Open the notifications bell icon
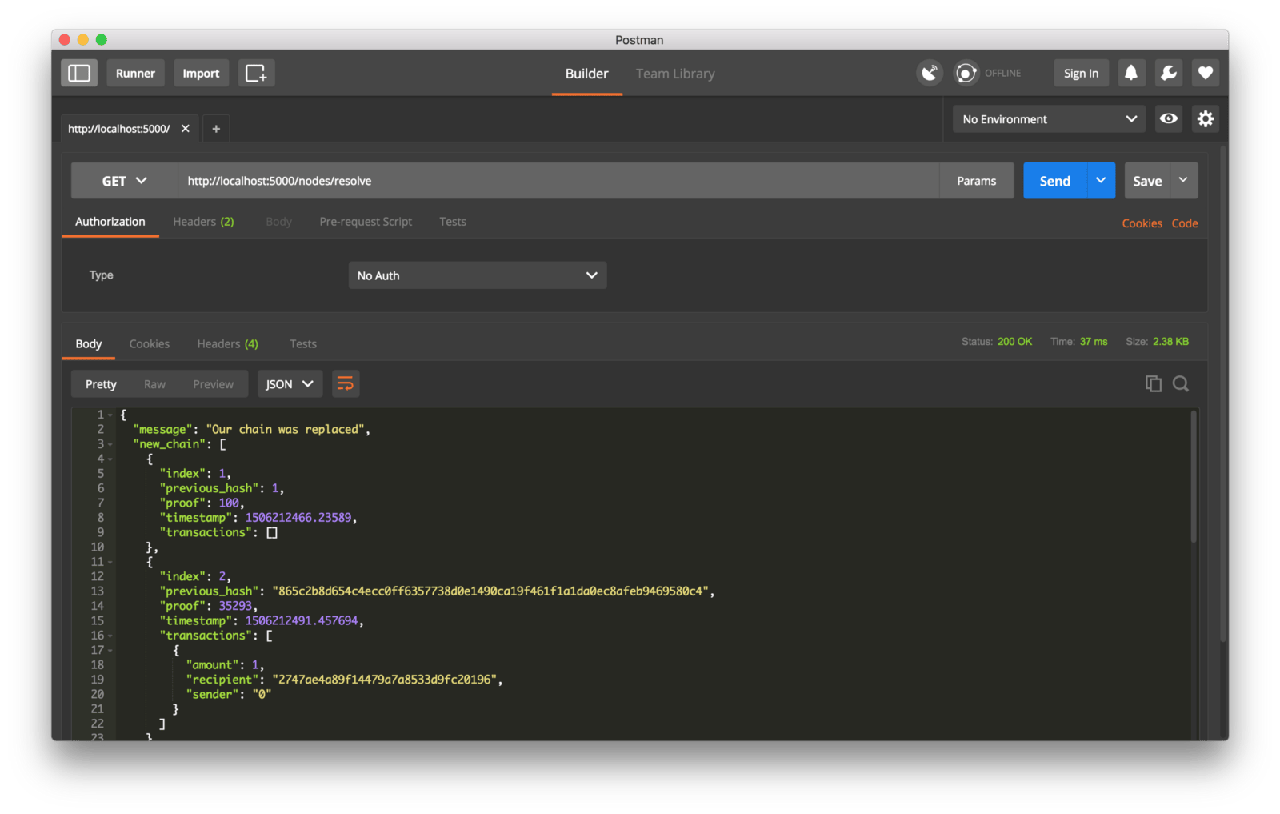This screenshot has height=814, width=1280. click(1132, 73)
